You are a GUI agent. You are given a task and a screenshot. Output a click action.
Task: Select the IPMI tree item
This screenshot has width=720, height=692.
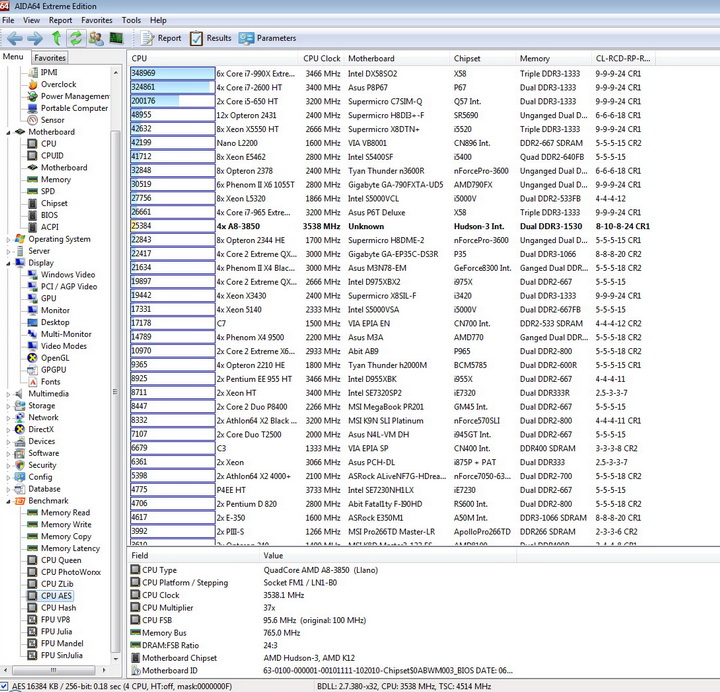pos(43,72)
